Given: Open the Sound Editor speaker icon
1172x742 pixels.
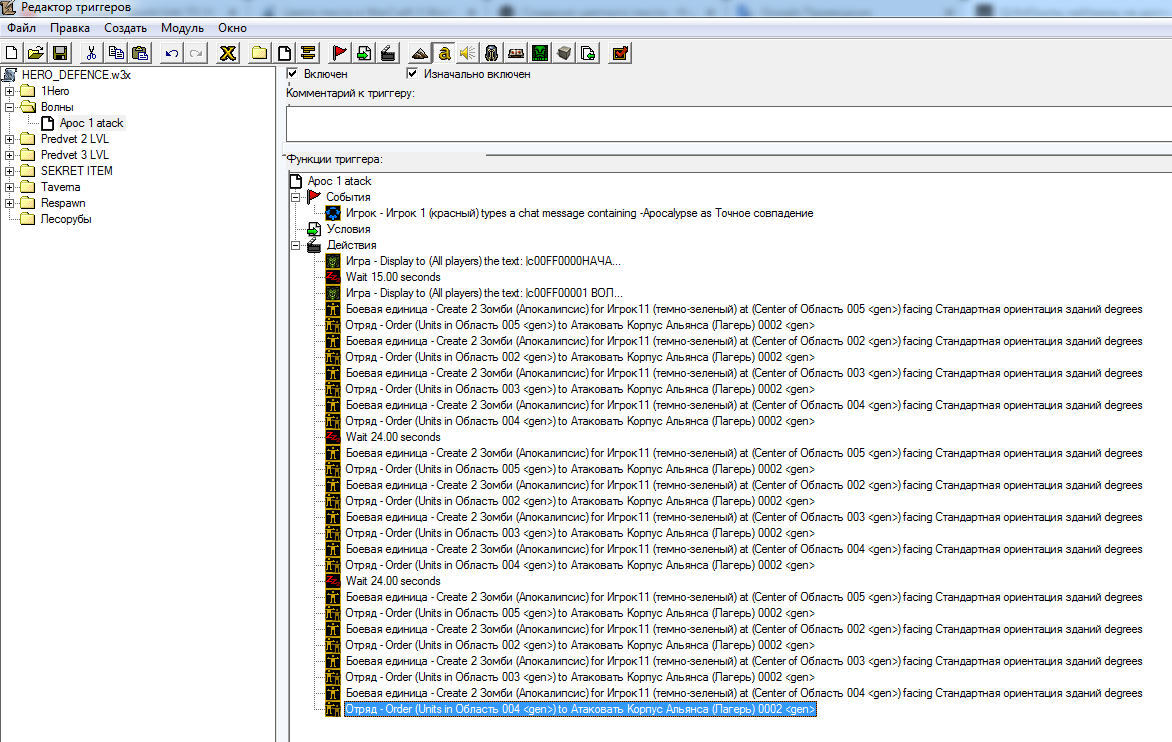Looking at the screenshot, I should [468, 52].
